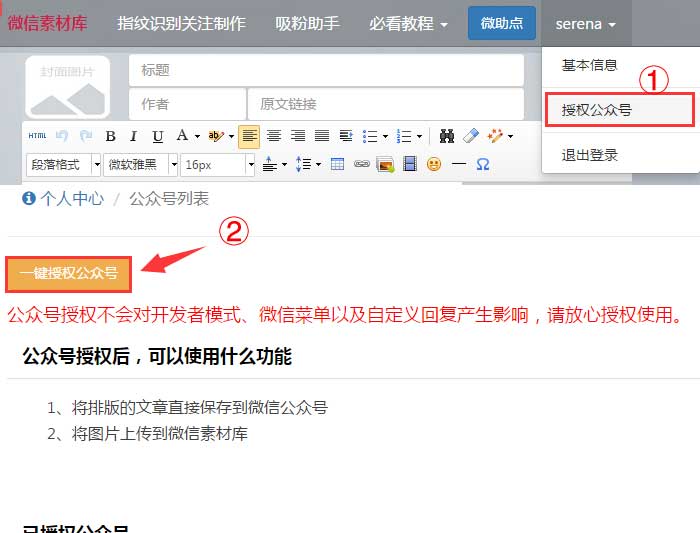700x533 pixels.
Task: Apply text highlight background color
Action: (216, 136)
